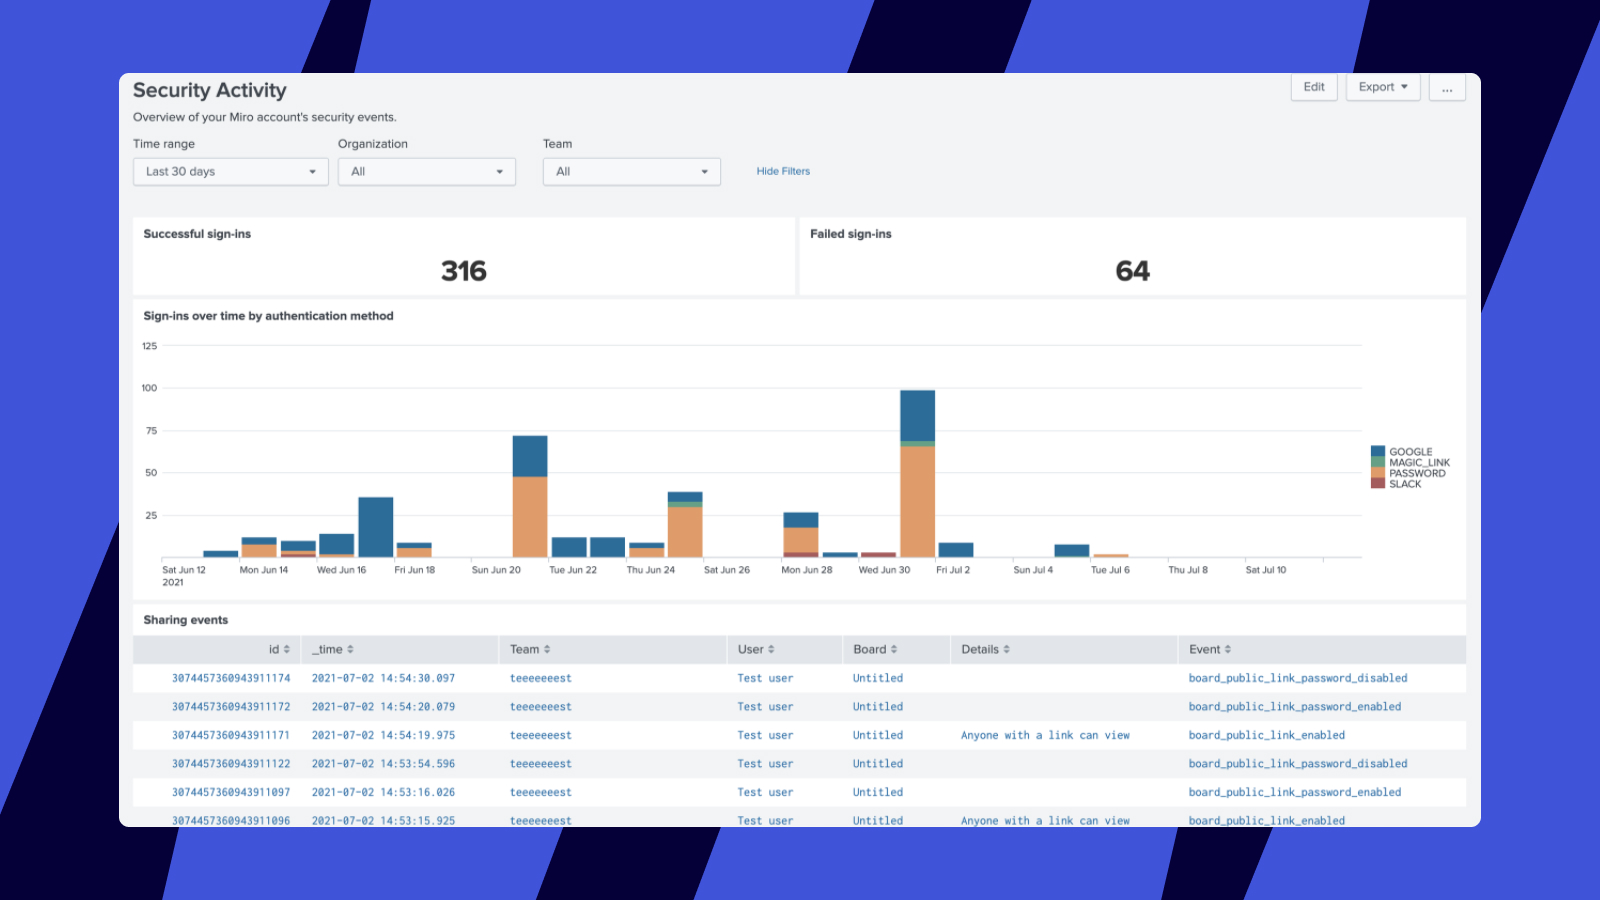Viewport: 1600px width, 900px height.
Task: Click the Hide Filters link
Action: (x=783, y=172)
